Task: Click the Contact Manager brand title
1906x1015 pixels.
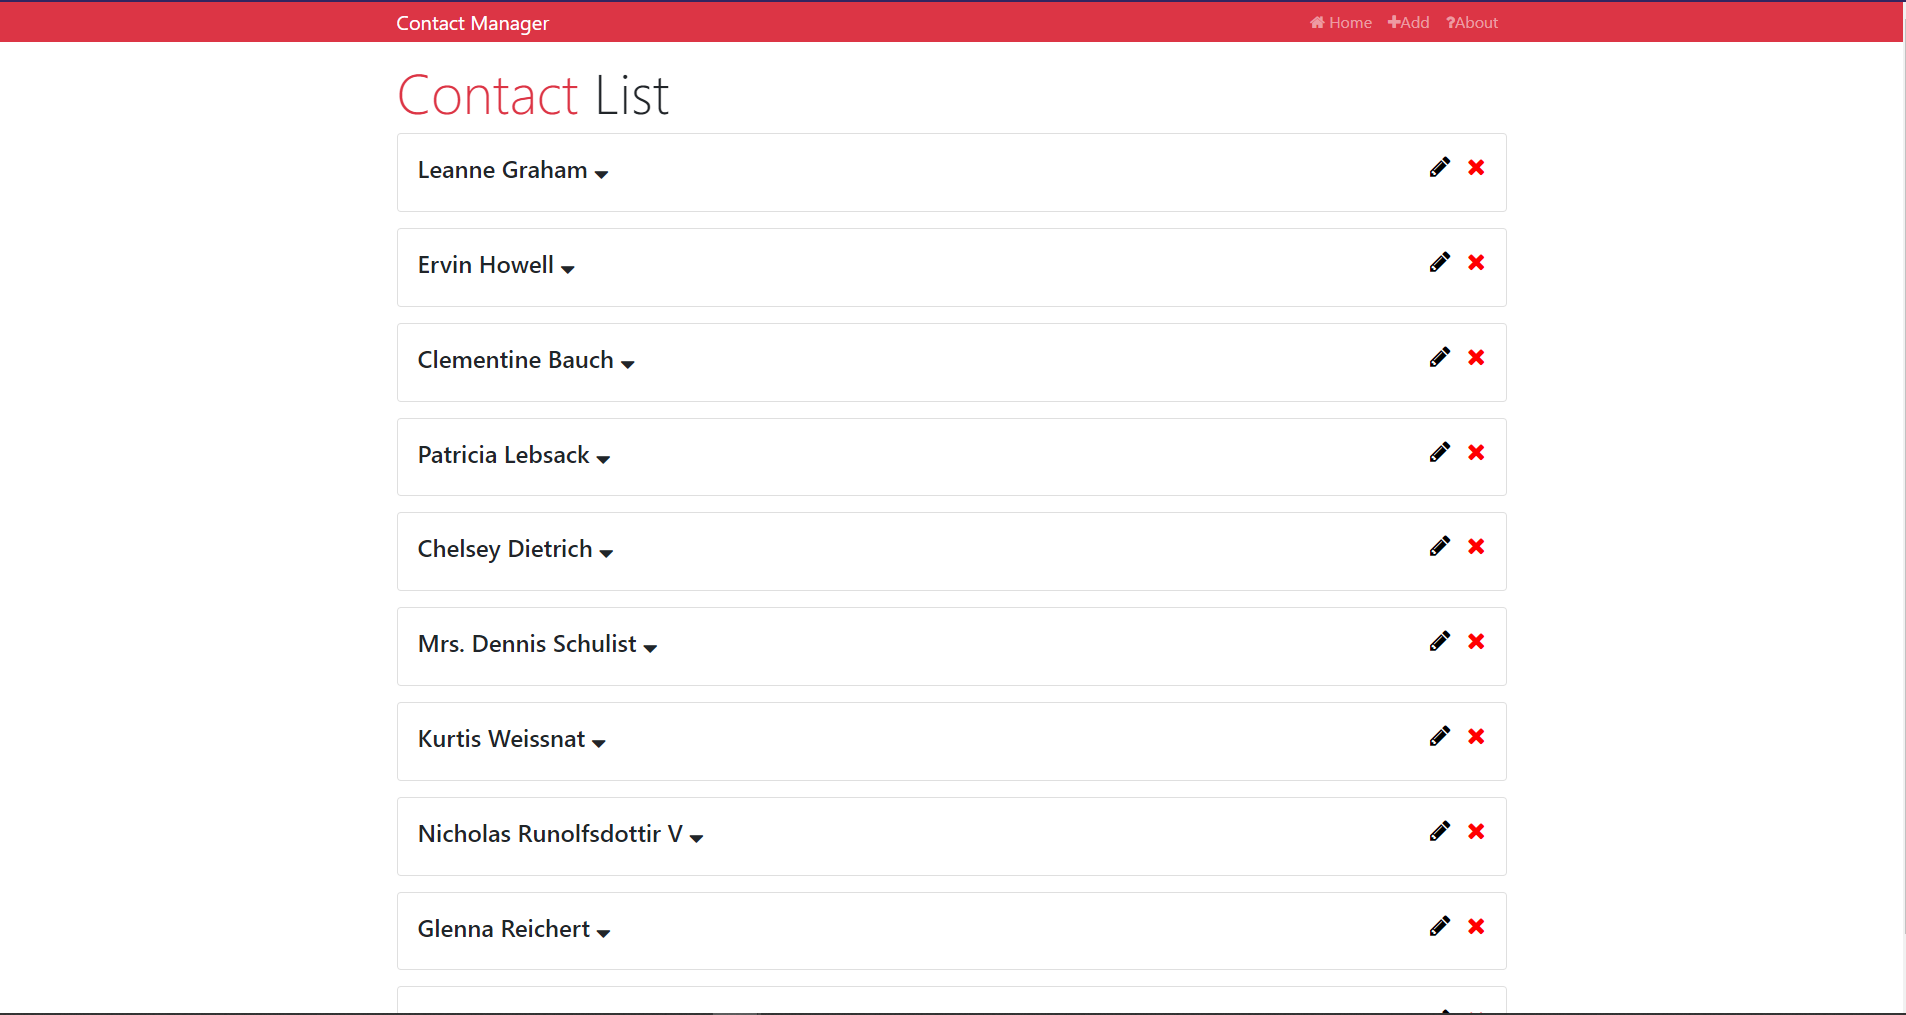Action: coord(471,22)
